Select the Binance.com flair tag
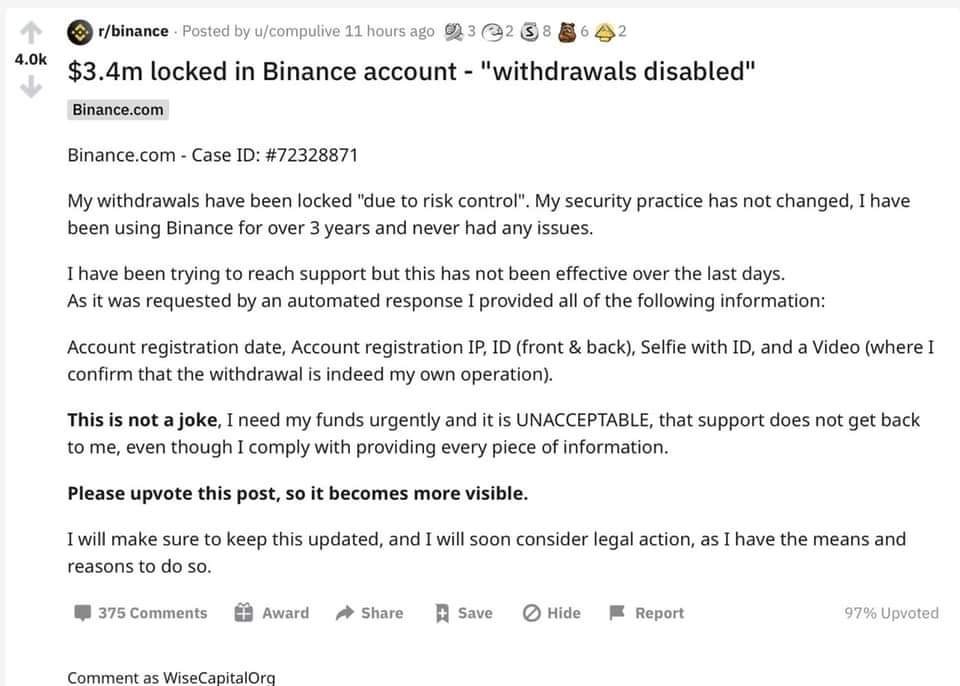 pos(118,110)
